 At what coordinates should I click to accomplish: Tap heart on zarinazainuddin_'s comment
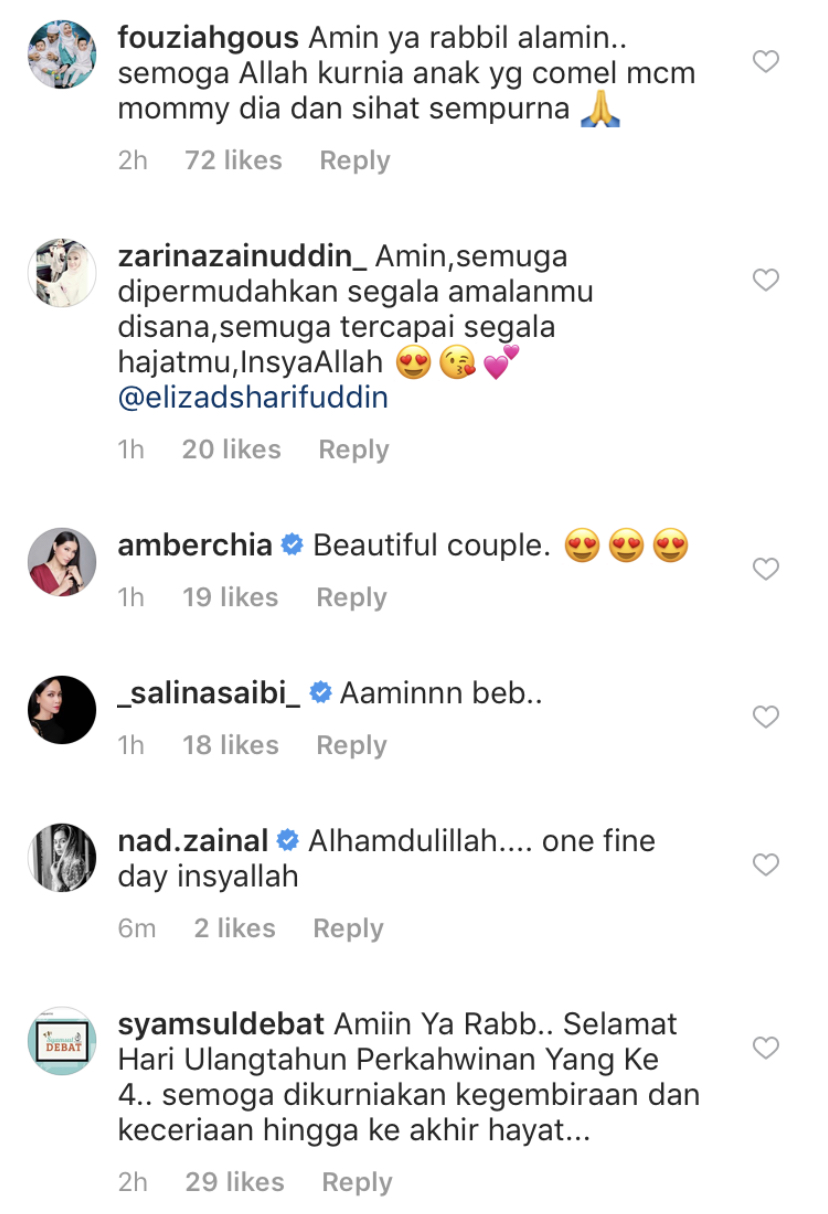point(765,281)
